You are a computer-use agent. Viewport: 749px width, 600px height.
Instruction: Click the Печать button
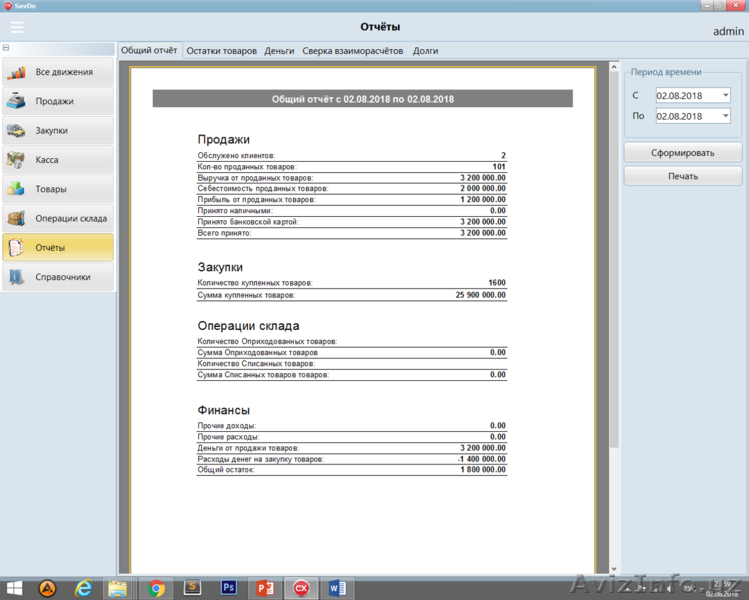(x=683, y=176)
